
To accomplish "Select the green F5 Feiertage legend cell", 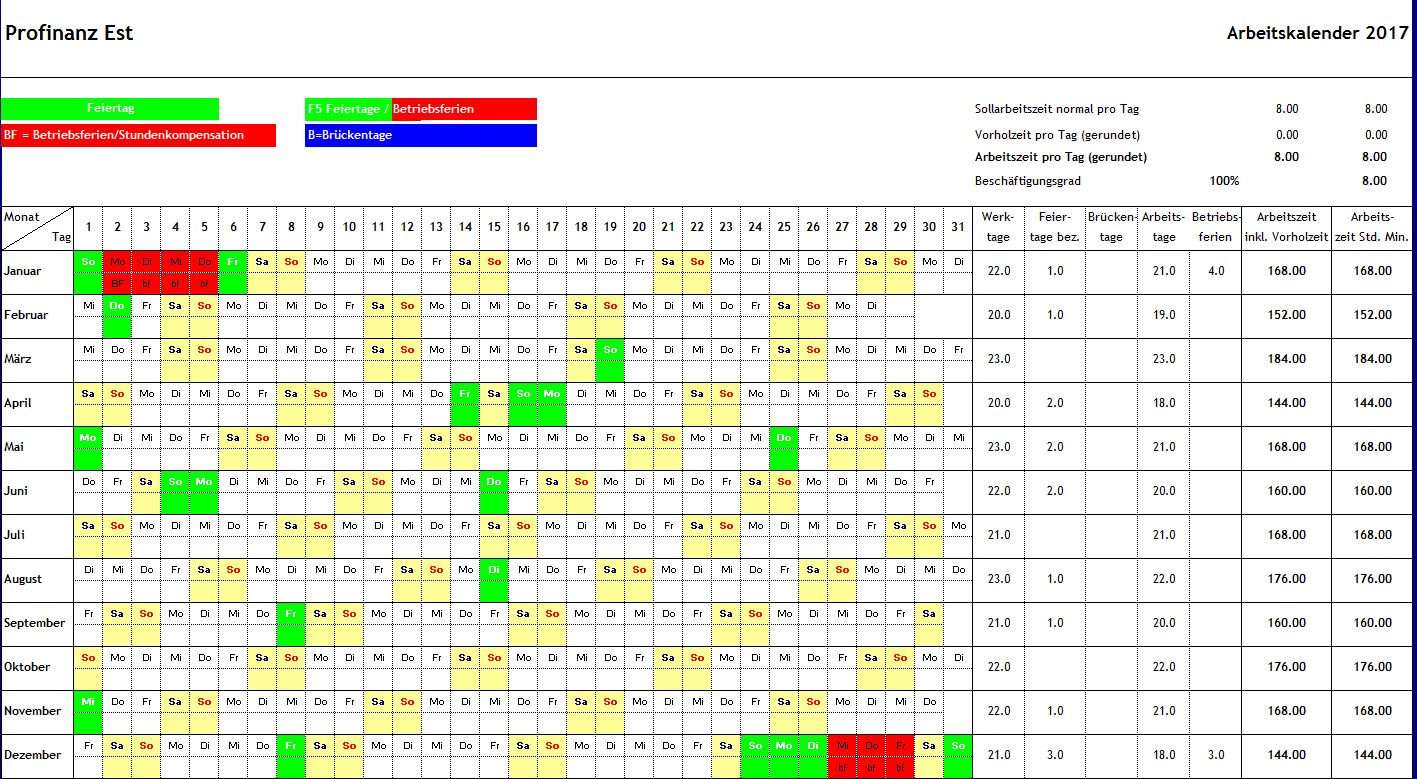I will point(348,108).
